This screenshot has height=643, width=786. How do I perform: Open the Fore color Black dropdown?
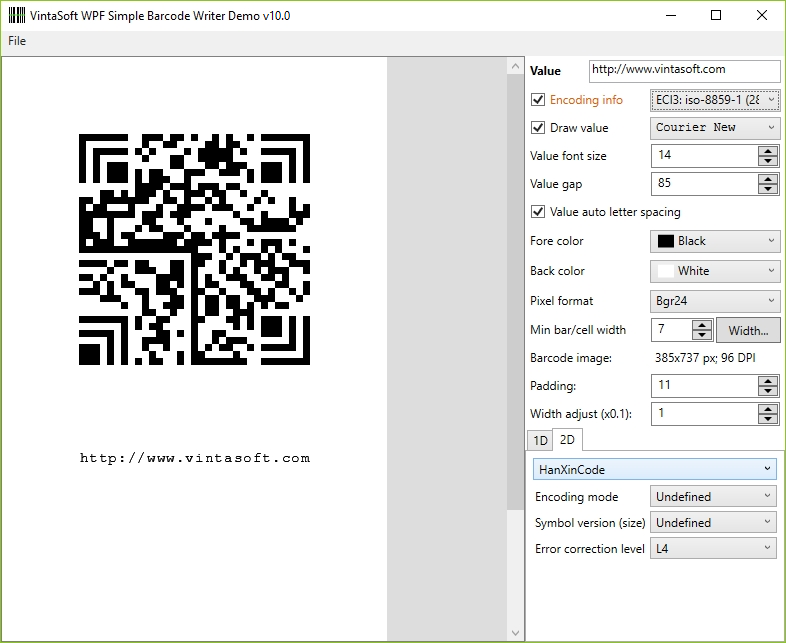[x=715, y=242]
